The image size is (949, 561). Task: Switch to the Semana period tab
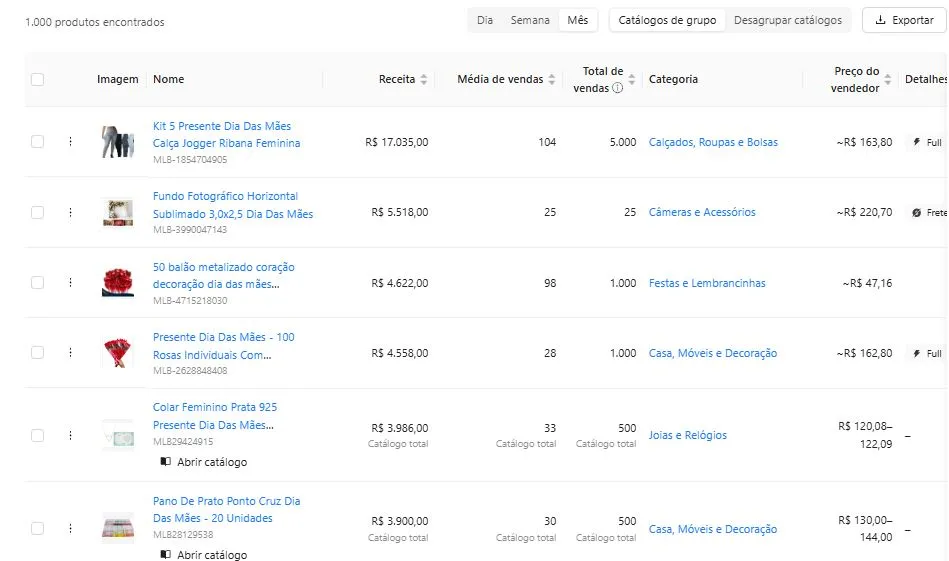529,20
